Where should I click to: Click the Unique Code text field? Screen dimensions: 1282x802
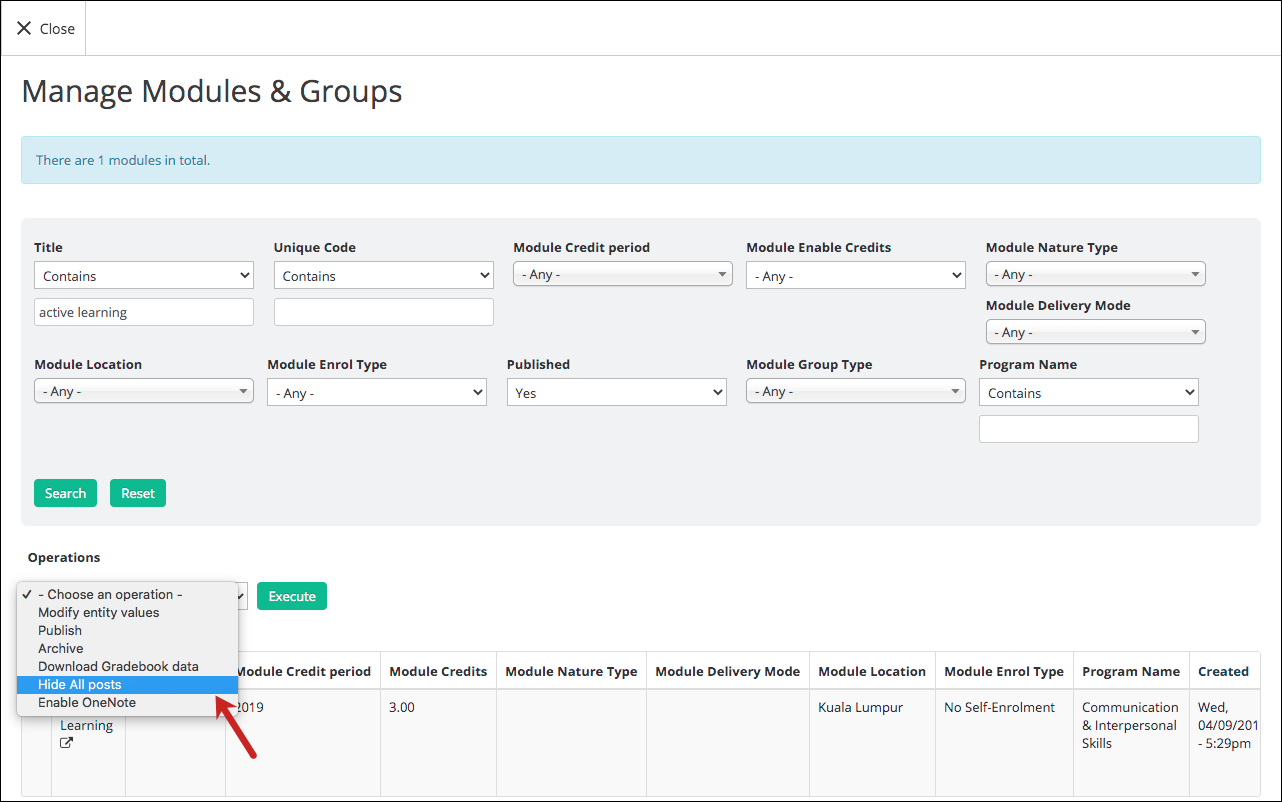384,312
